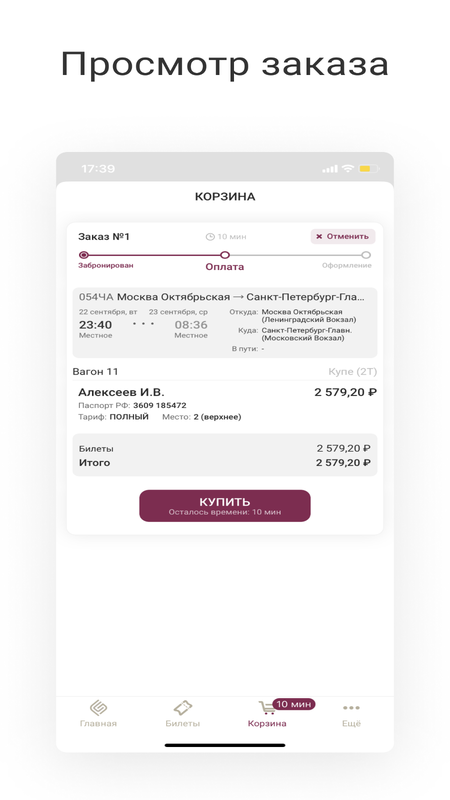450x800 pixels.
Task: Click the X icon in Отменить
Action: coord(319,237)
